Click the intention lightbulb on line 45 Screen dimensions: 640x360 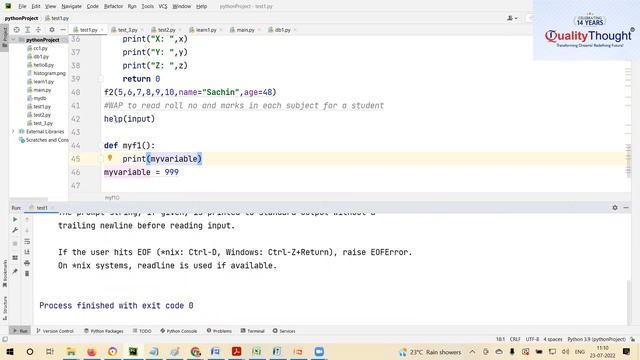[x=110, y=158]
